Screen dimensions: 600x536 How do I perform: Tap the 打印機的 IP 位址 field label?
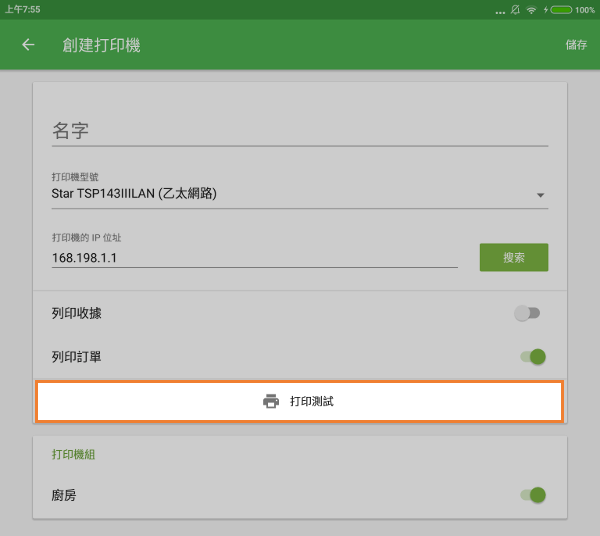click(86, 238)
